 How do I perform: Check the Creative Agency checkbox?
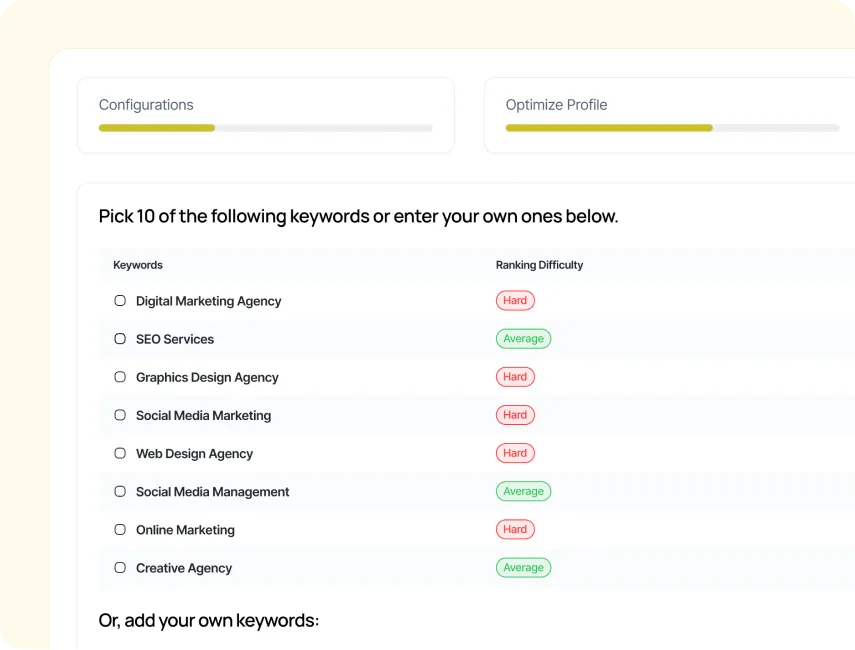(x=120, y=568)
